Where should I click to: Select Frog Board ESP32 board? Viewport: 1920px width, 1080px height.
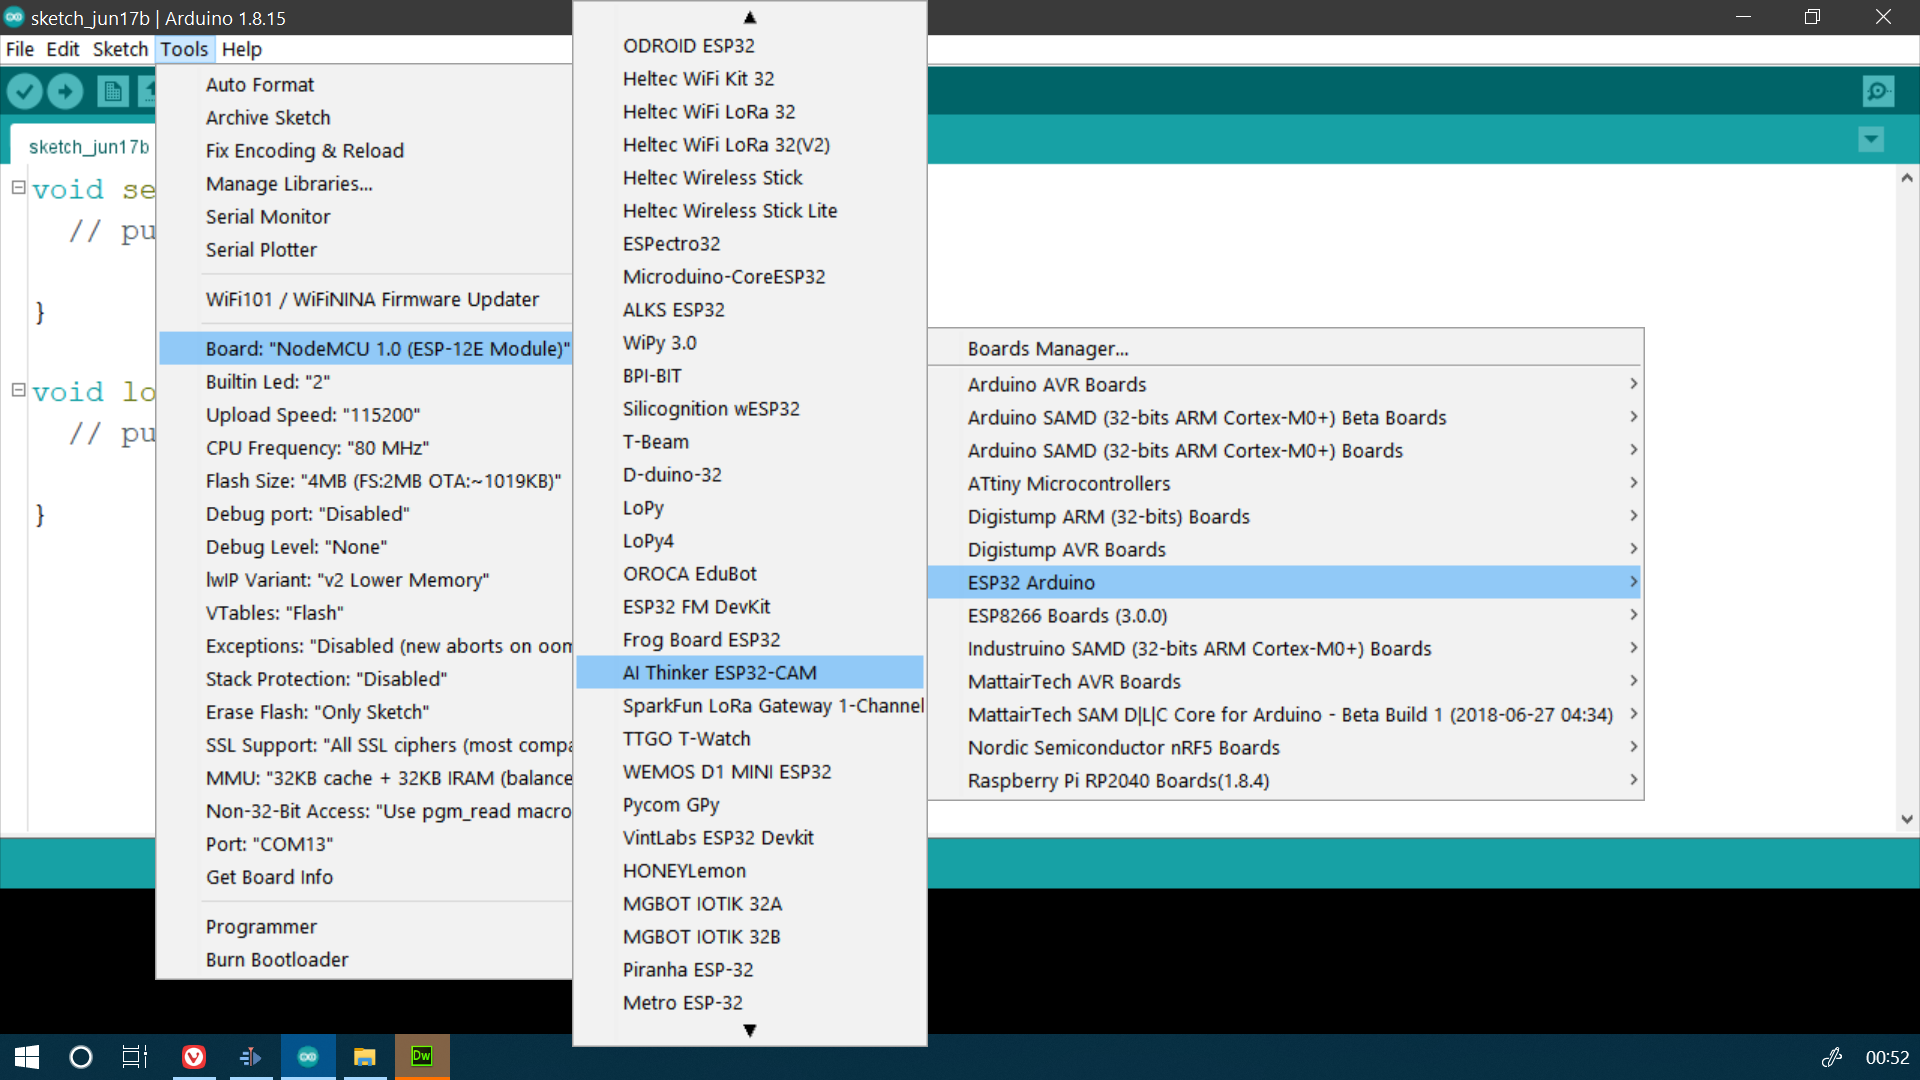coord(750,640)
